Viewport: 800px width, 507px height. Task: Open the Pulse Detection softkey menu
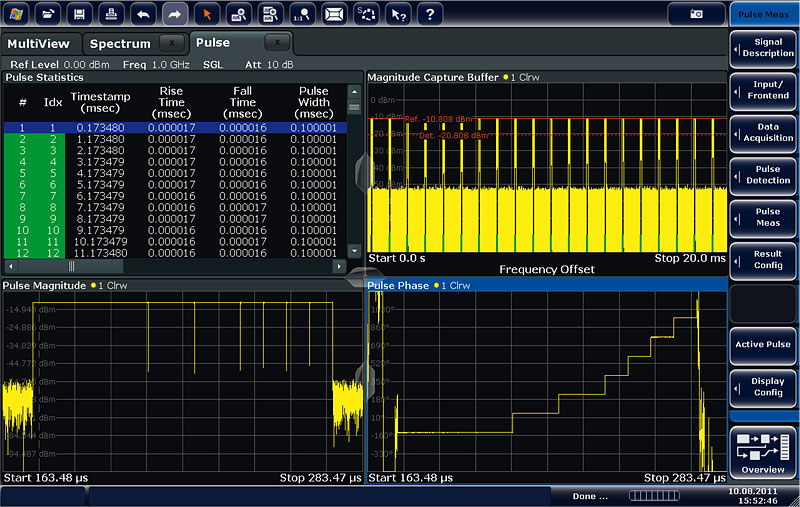(x=763, y=174)
